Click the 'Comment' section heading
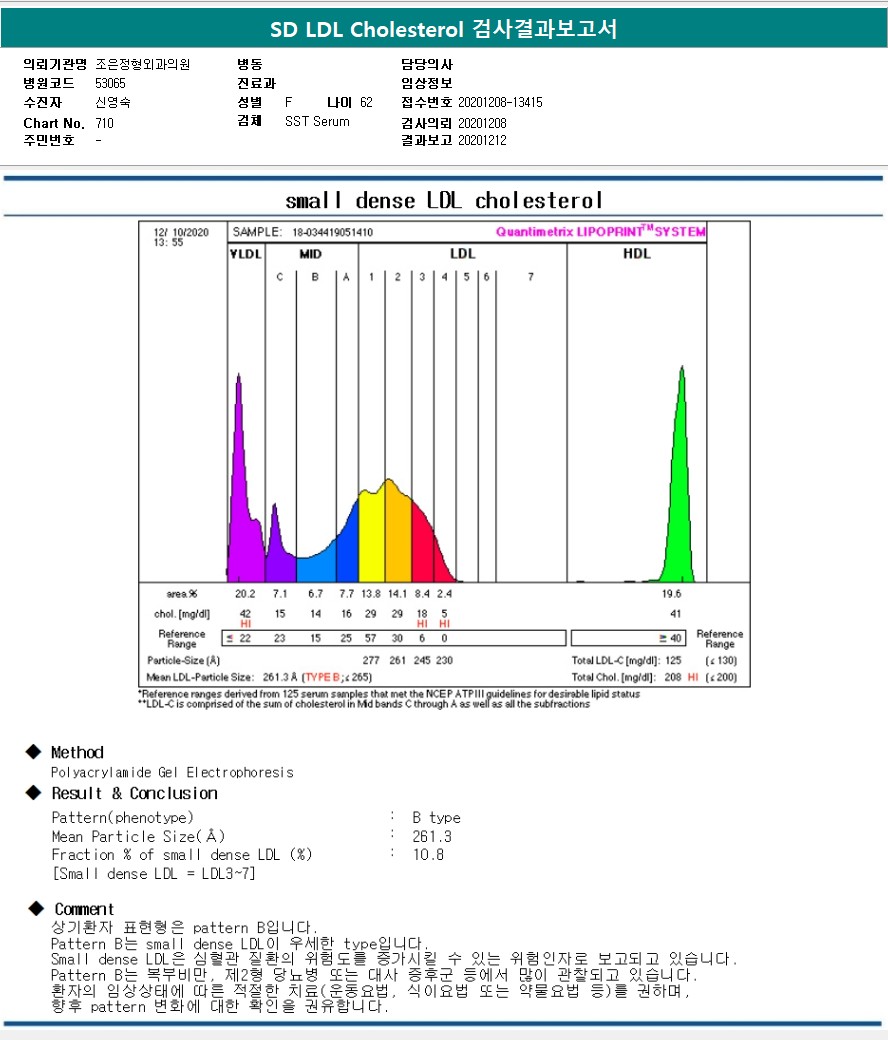The width and height of the screenshot is (888, 1040). coord(84,909)
